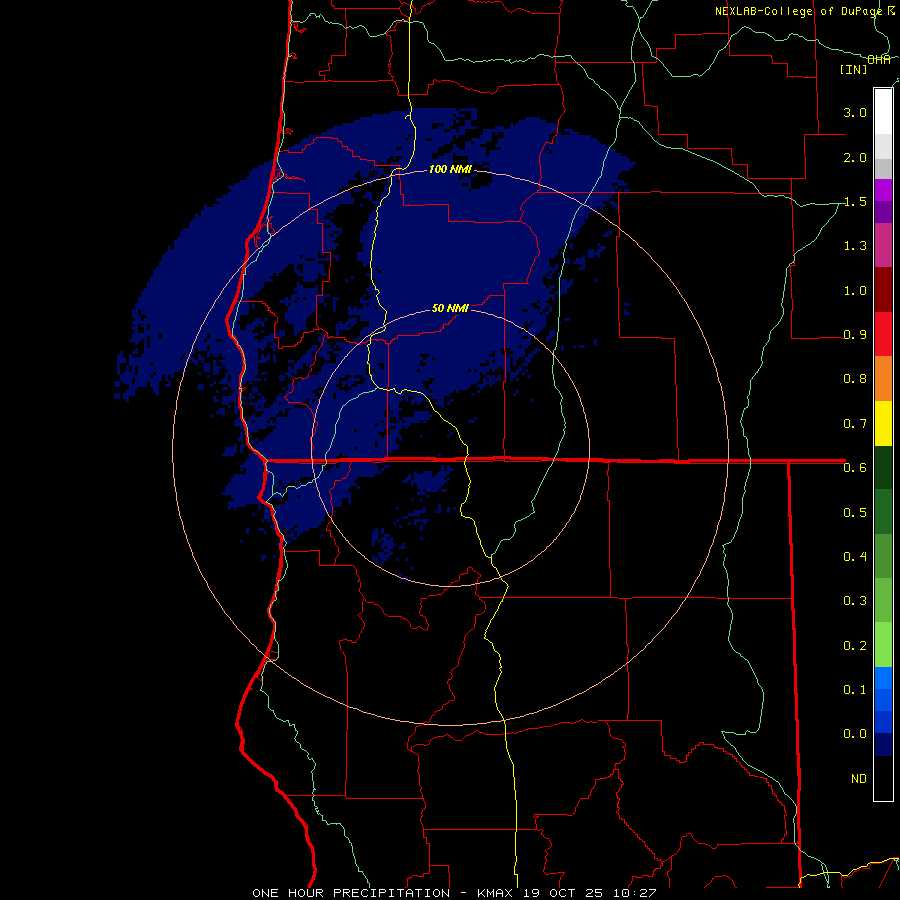Select the white swatch atop the legend
The height and width of the screenshot is (900, 900).
click(x=883, y=112)
